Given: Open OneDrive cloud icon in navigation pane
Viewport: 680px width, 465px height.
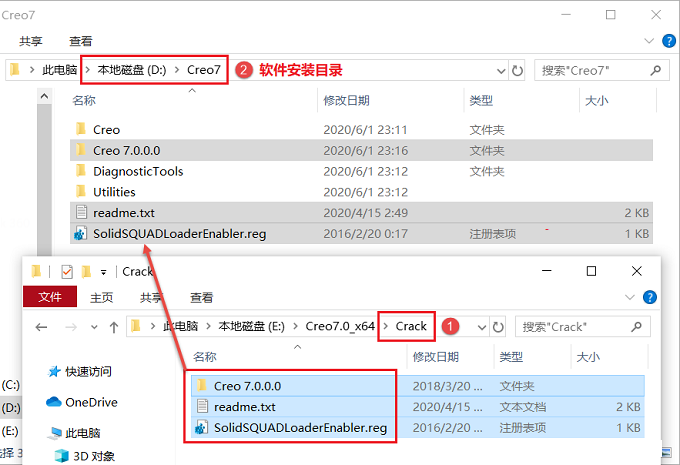Looking at the screenshot, I should click(x=53, y=402).
